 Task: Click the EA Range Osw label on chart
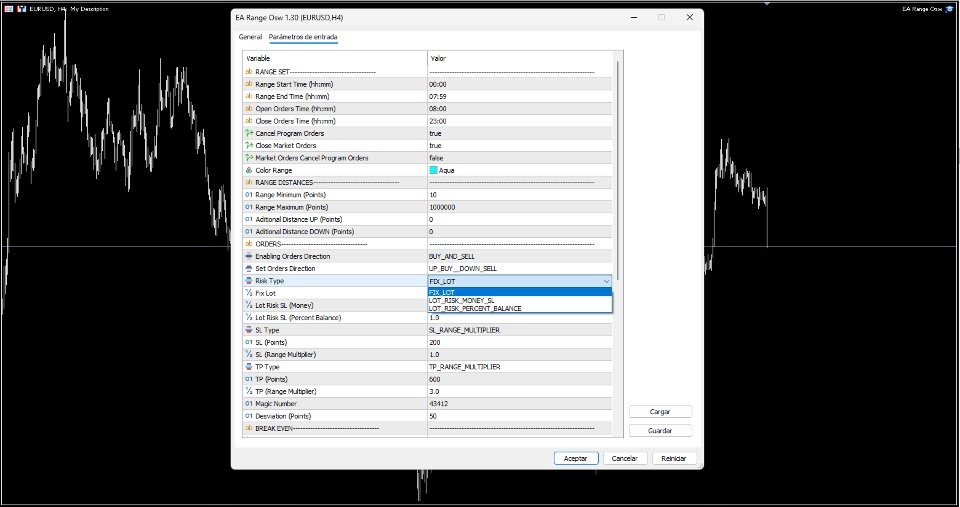922,9
